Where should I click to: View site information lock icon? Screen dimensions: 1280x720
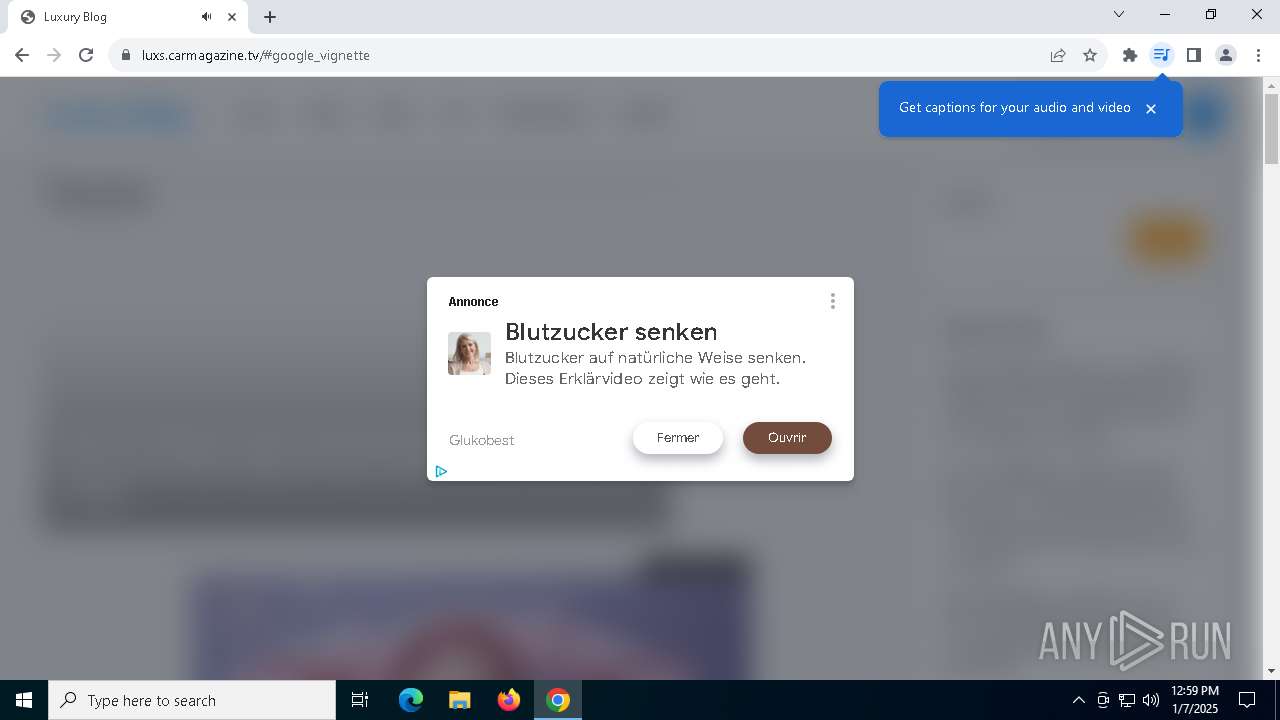(126, 55)
